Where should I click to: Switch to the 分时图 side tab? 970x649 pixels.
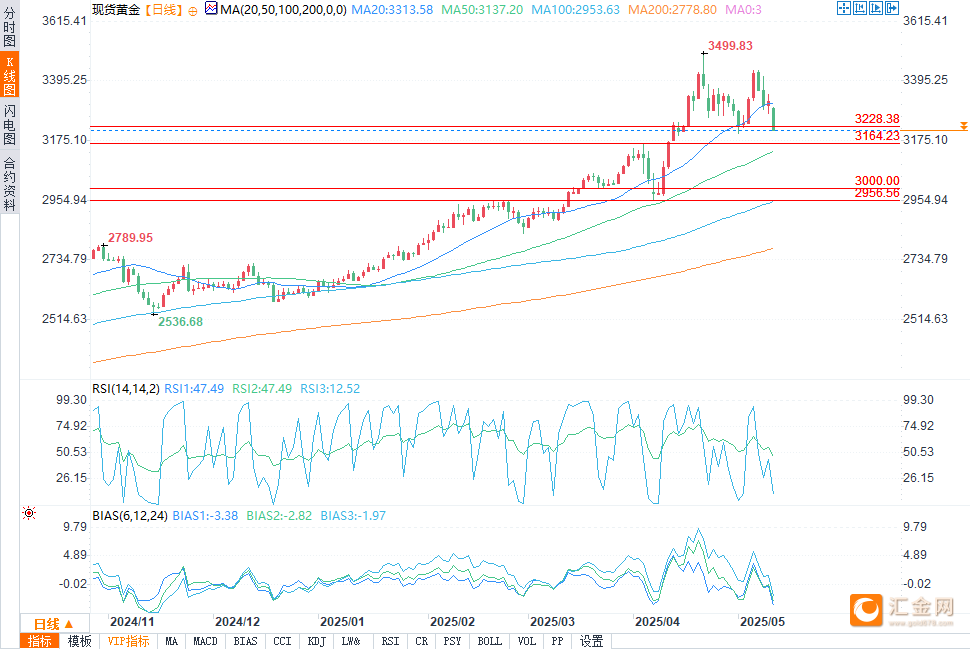click(x=9, y=26)
